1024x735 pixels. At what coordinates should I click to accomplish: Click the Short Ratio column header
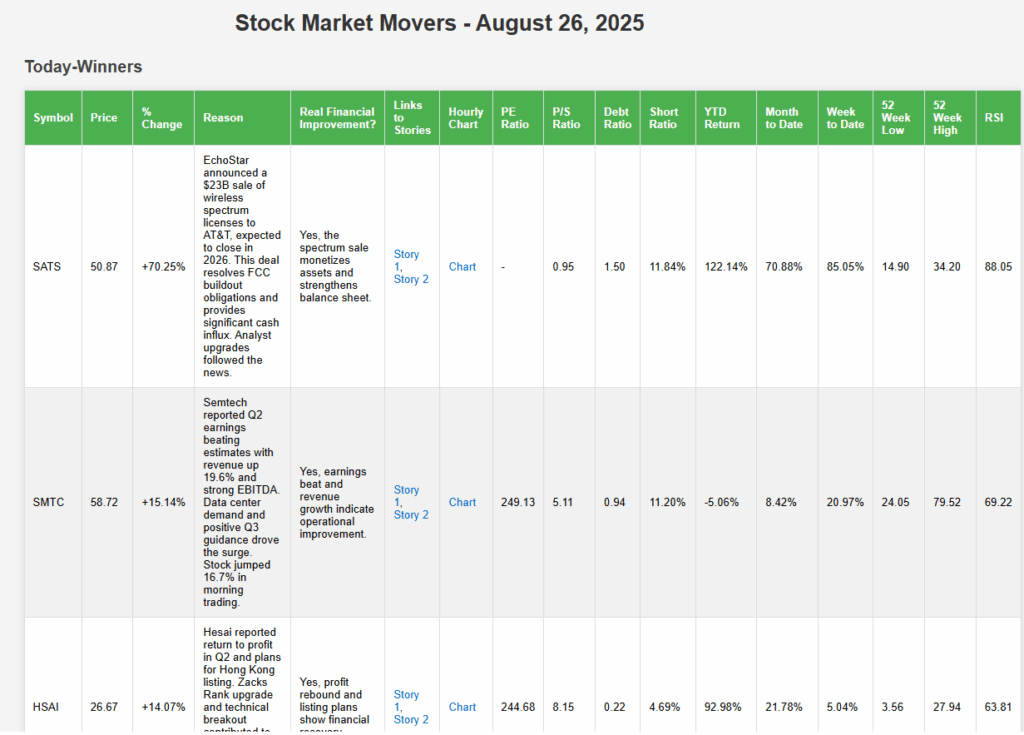pos(664,118)
